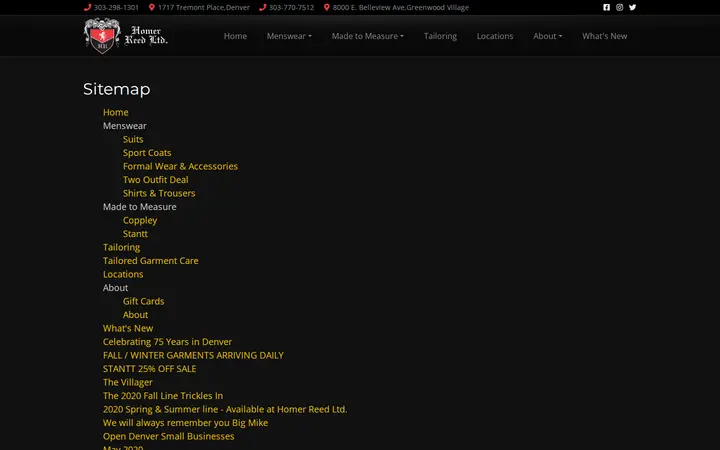Image resolution: width=720 pixels, height=450 pixels.
Task: Open Celebrating 75 Years in Denver link
Action: coord(167,342)
